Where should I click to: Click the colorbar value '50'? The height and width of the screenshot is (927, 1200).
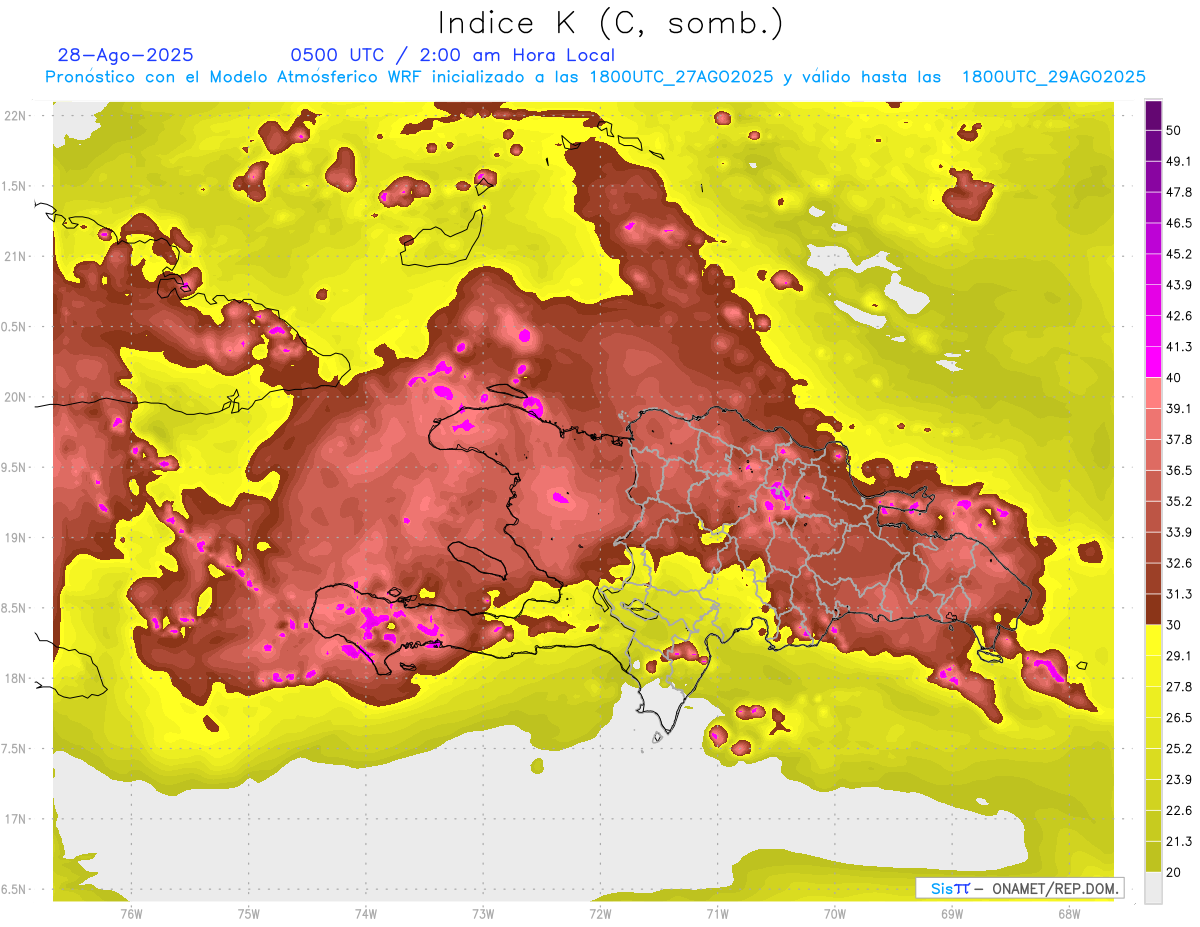tap(1173, 130)
